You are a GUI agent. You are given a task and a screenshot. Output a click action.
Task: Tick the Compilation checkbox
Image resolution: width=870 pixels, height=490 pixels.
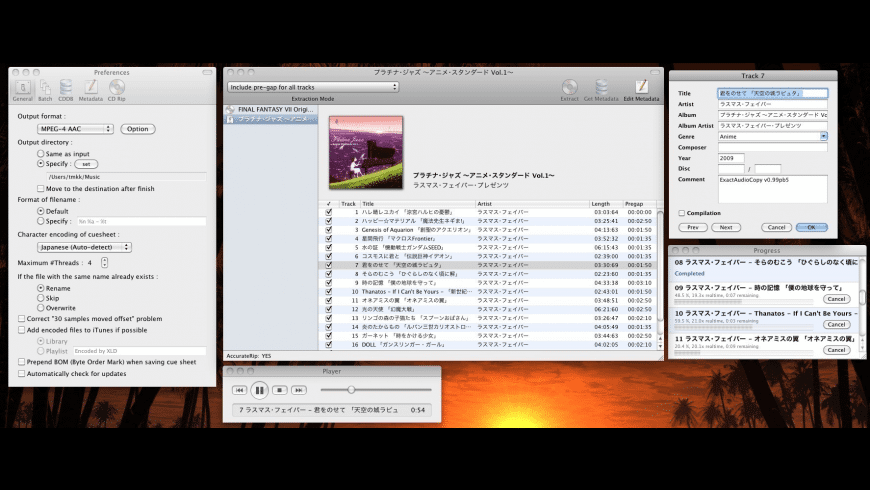tap(681, 213)
